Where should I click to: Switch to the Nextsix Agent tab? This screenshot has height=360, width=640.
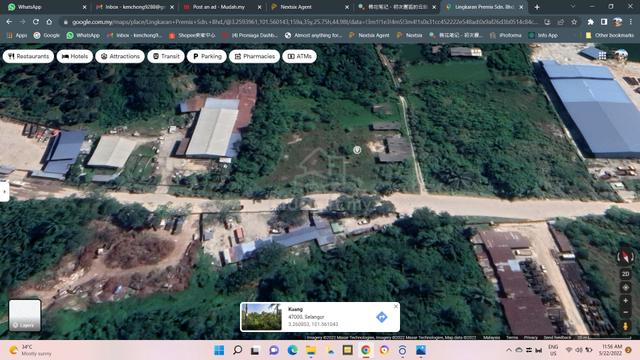pyautogui.click(x=309, y=7)
